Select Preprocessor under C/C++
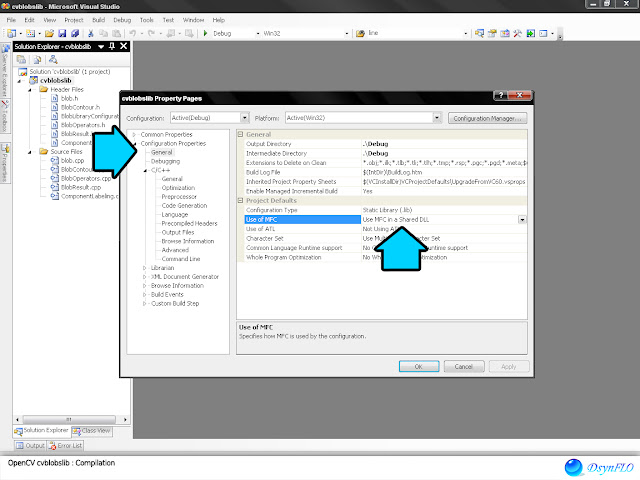 [x=179, y=197]
